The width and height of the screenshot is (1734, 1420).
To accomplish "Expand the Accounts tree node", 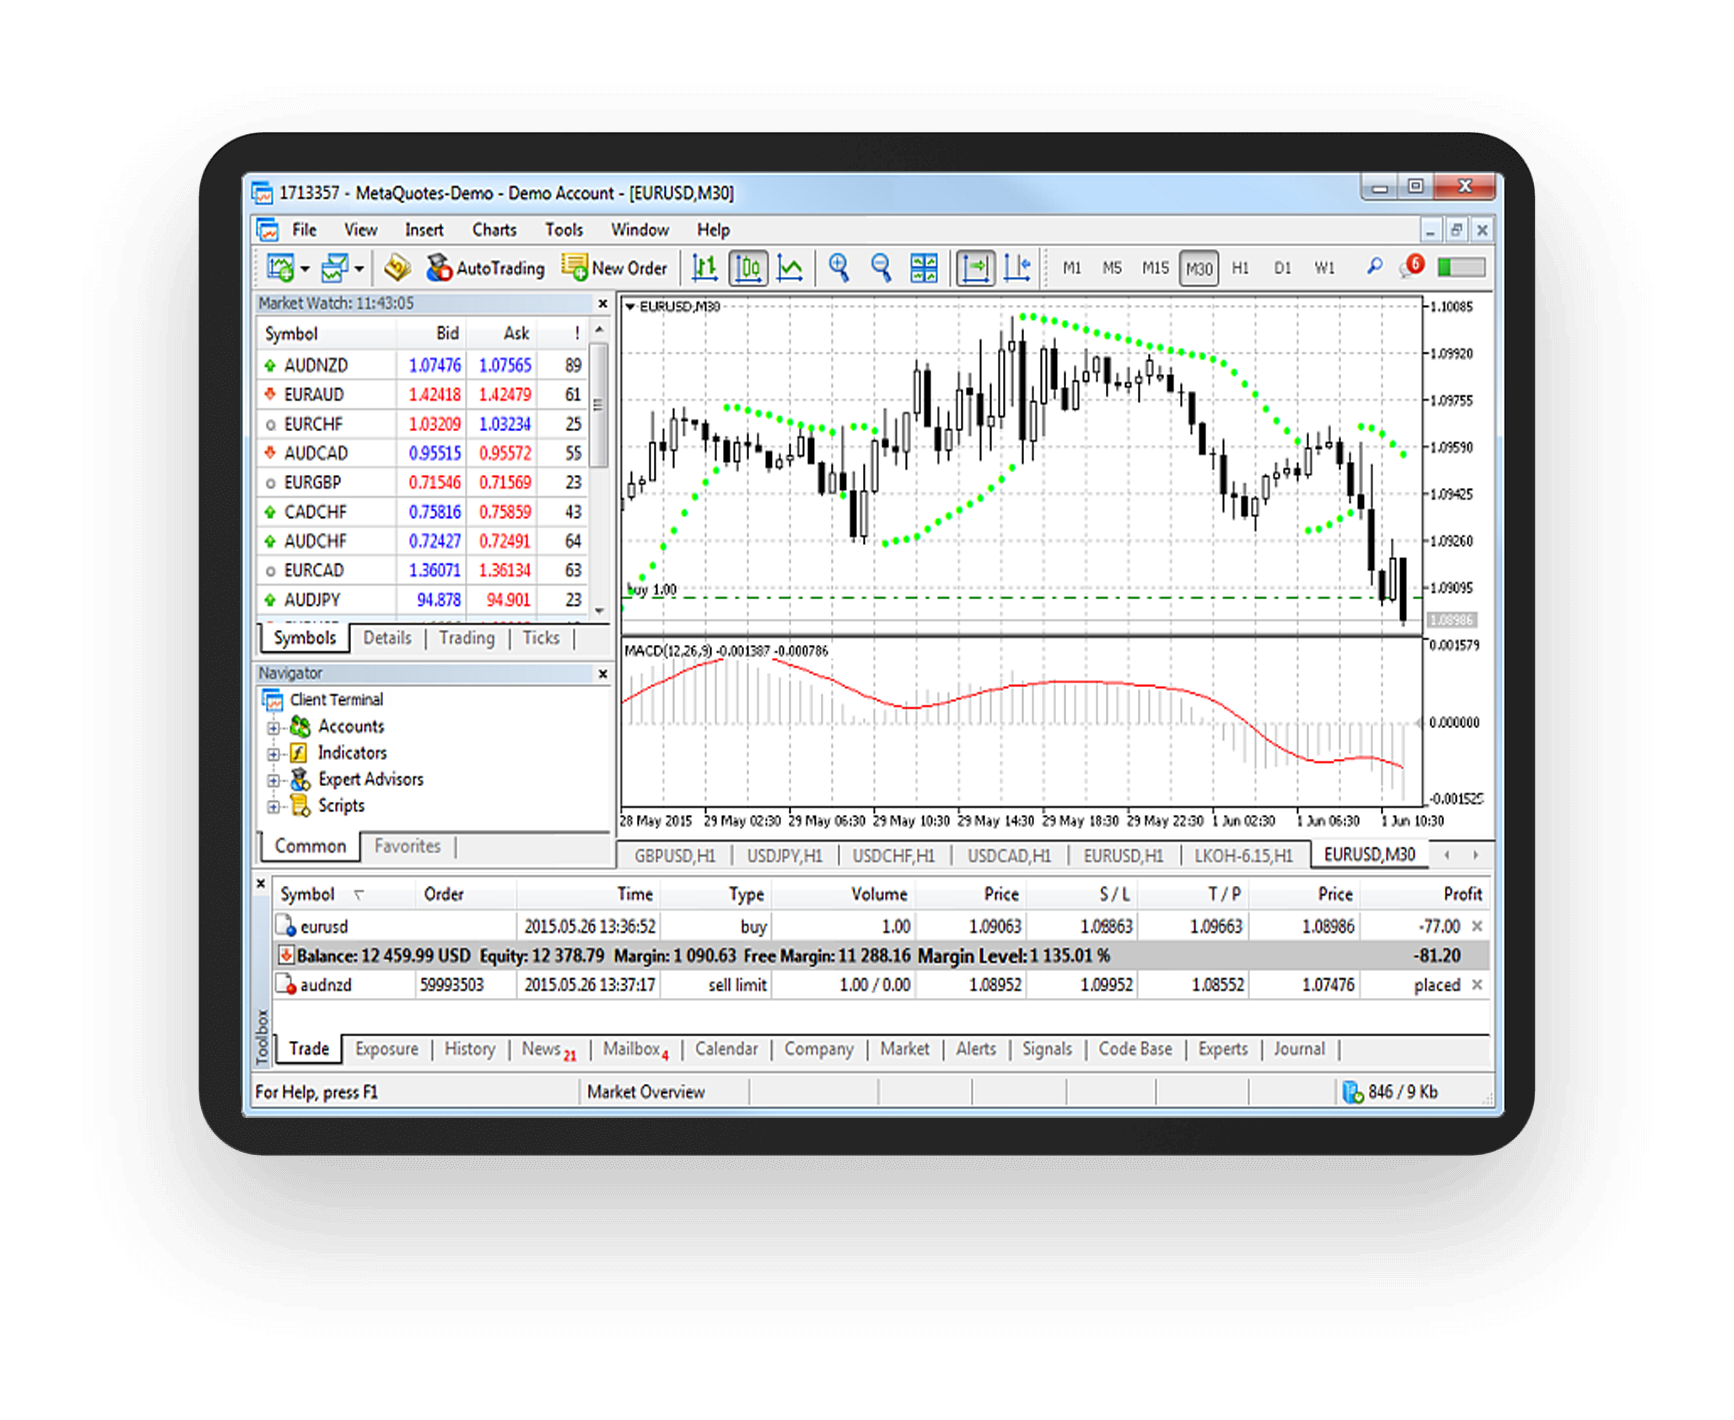I will pyautogui.click(x=273, y=727).
